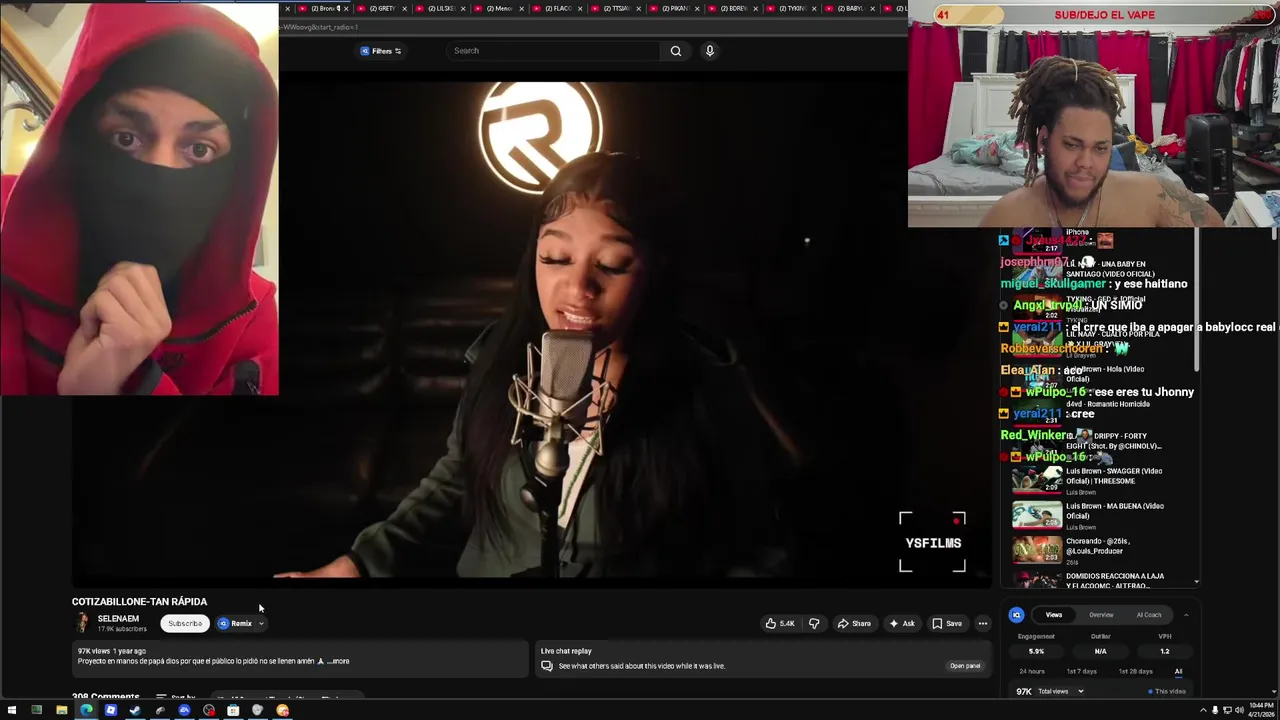This screenshot has height=720, width=1280.
Task: Open the taskbar clock showing 10:44 PM
Action: pyautogui.click(x=1259, y=710)
